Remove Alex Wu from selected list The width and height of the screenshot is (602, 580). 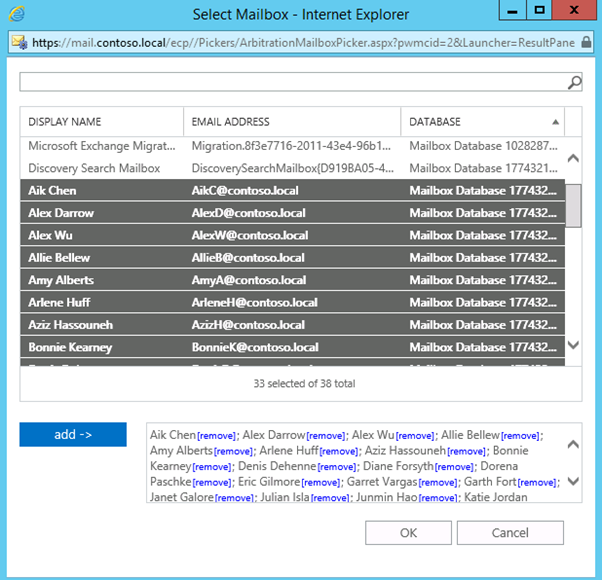415,436
